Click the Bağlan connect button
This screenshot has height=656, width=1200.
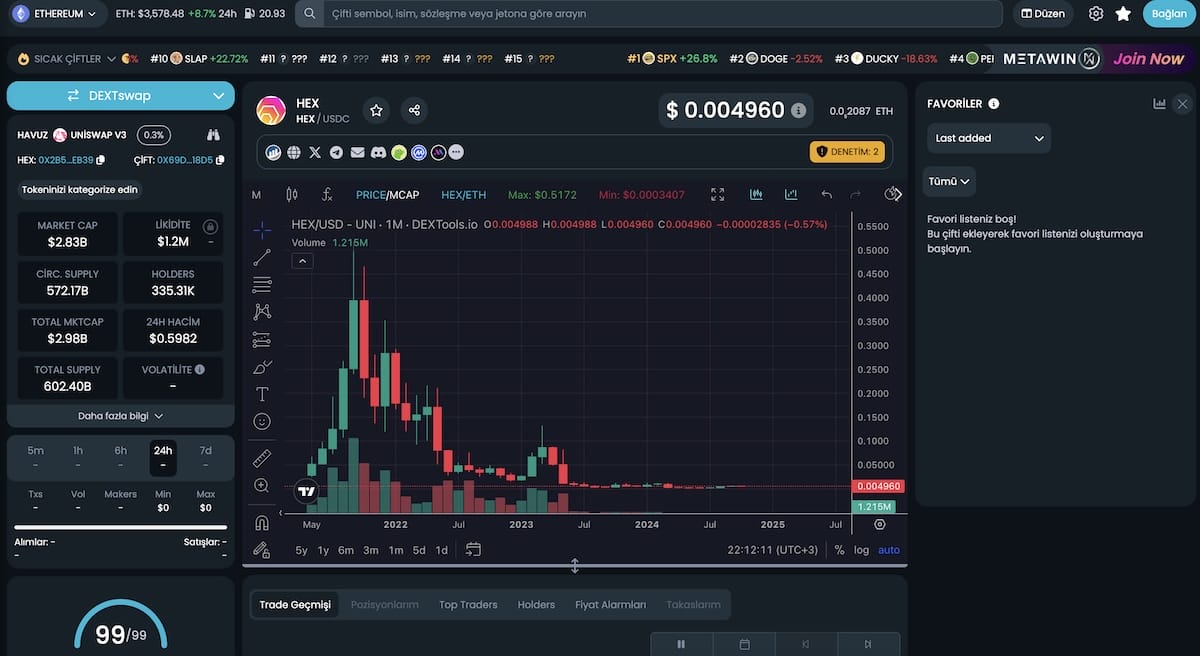click(1169, 14)
